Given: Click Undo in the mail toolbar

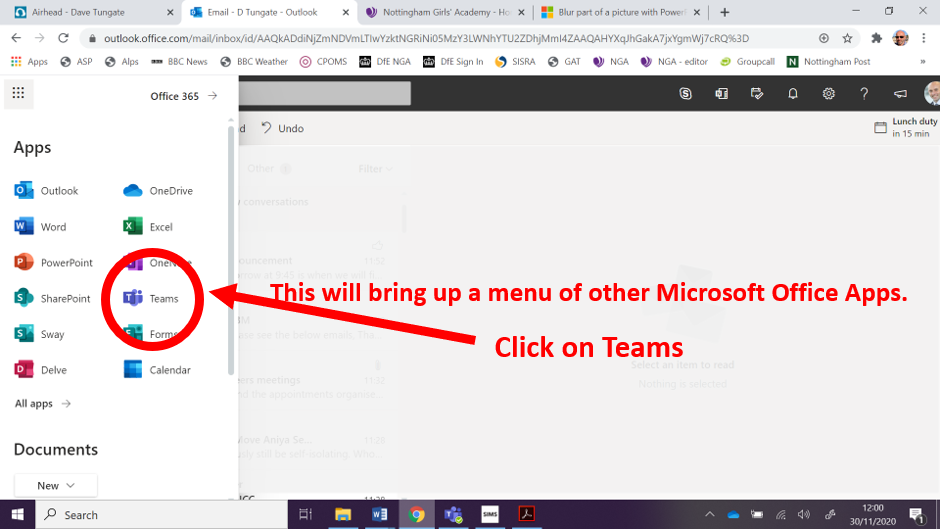Looking at the screenshot, I should coord(283,128).
